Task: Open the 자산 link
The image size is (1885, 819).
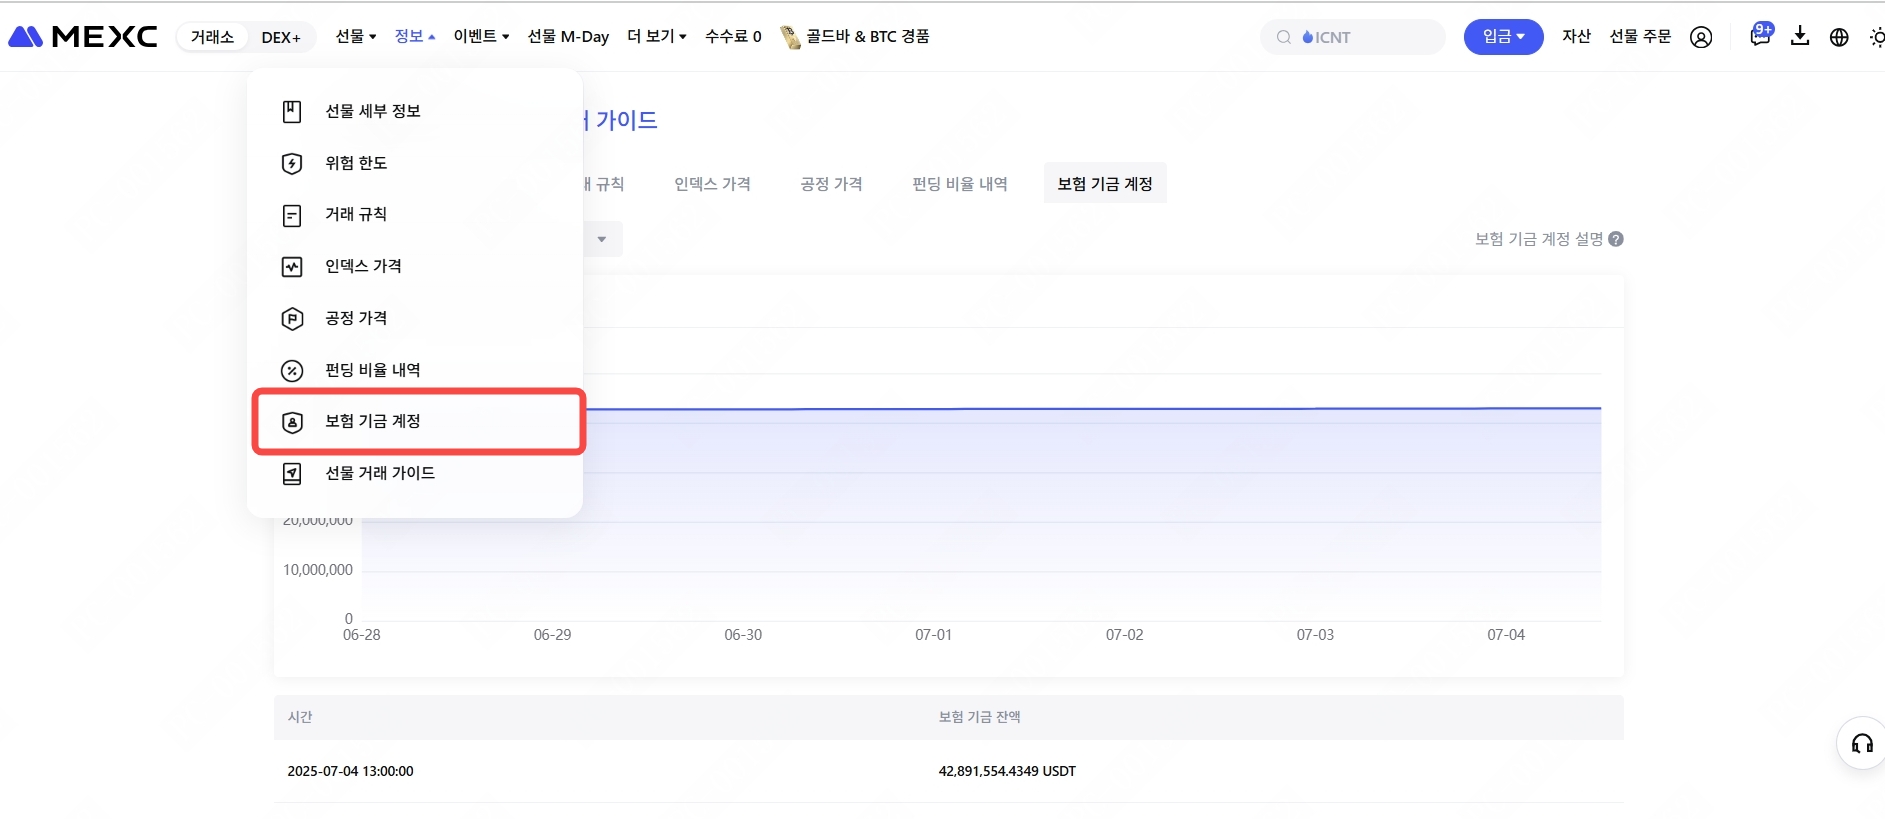Action: click(x=1576, y=36)
